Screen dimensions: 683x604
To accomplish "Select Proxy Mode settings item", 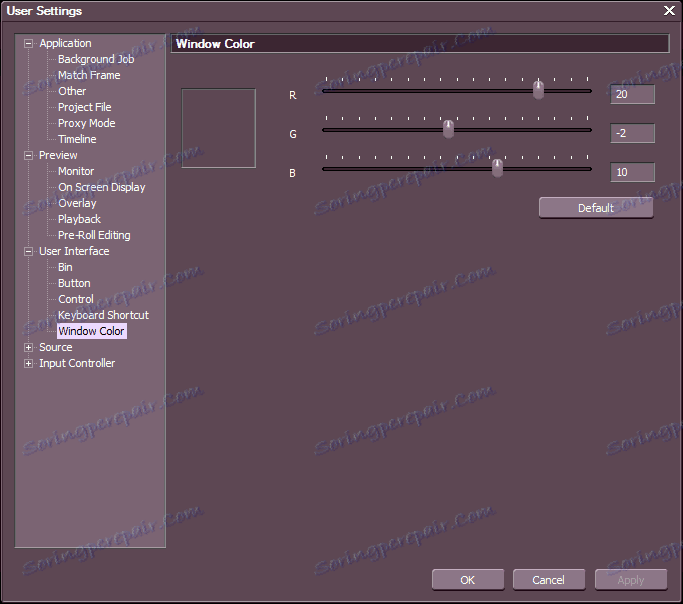I will coord(87,123).
